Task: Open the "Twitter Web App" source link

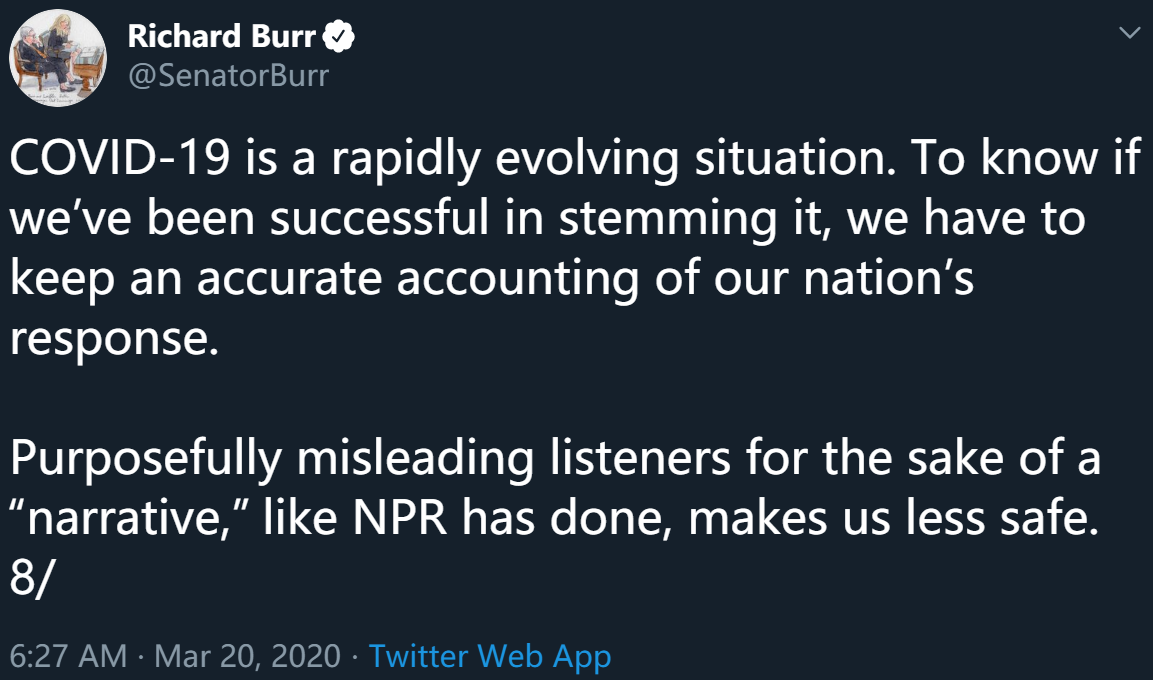Action: (x=489, y=657)
